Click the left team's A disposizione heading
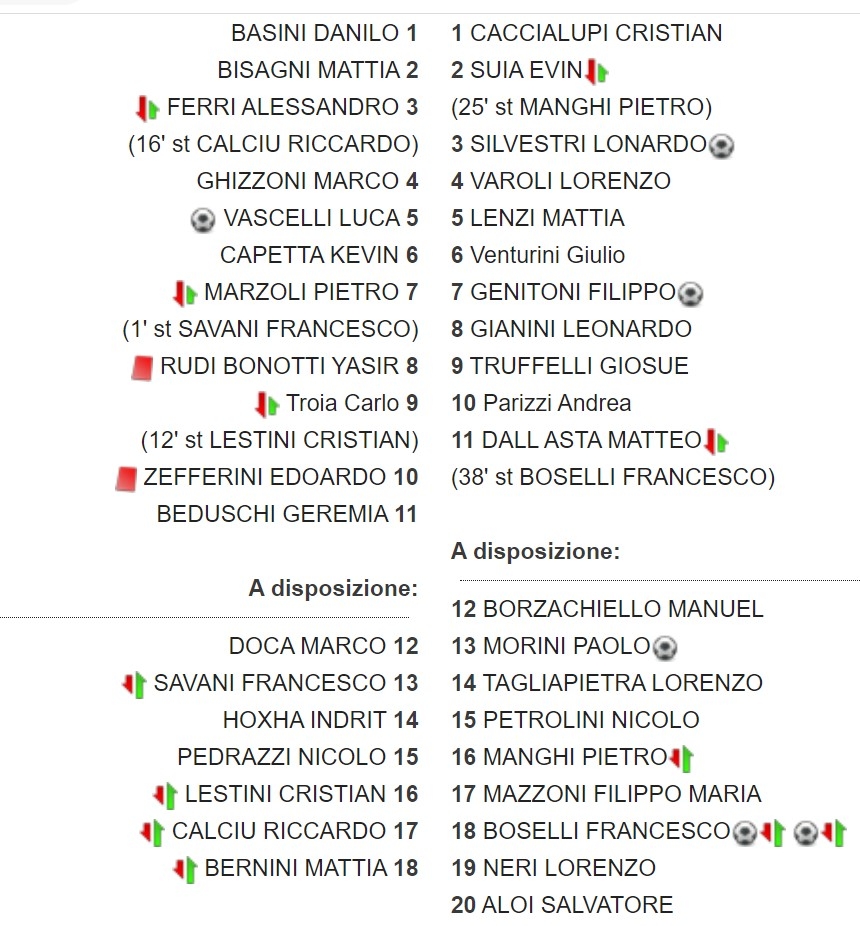Screen dimensions: 860x926 click(x=333, y=588)
